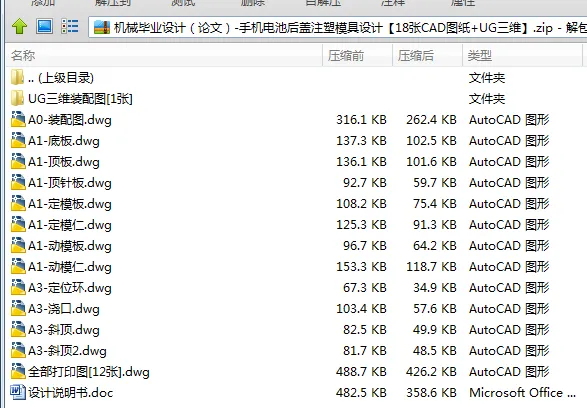Select file name A1-顶针板.dwg
Image resolution: width=587 pixels, height=408 pixels.
70,183
